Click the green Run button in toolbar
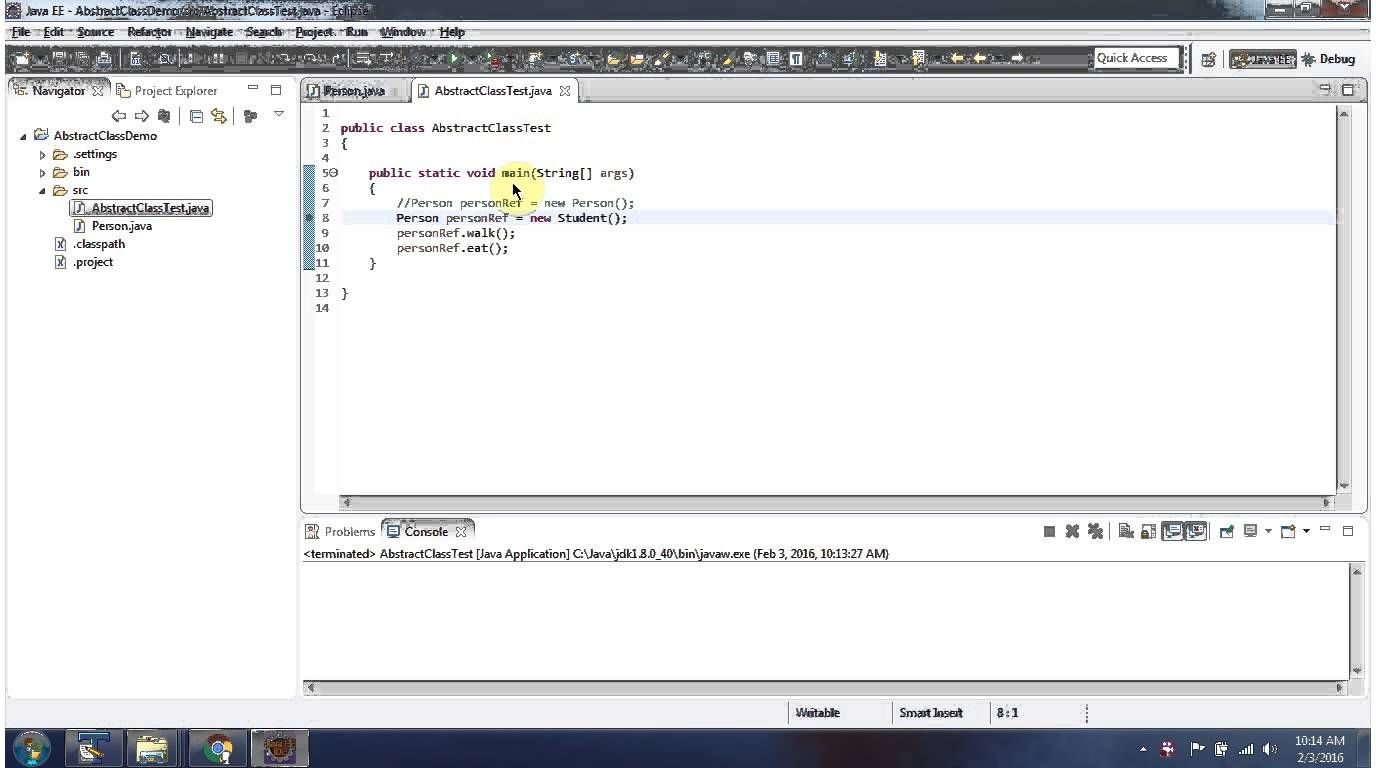 click(455, 59)
